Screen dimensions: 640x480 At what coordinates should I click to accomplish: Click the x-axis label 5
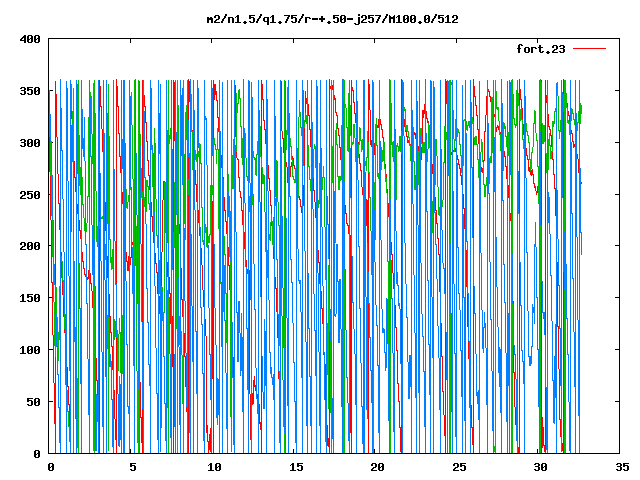(133, 467)
